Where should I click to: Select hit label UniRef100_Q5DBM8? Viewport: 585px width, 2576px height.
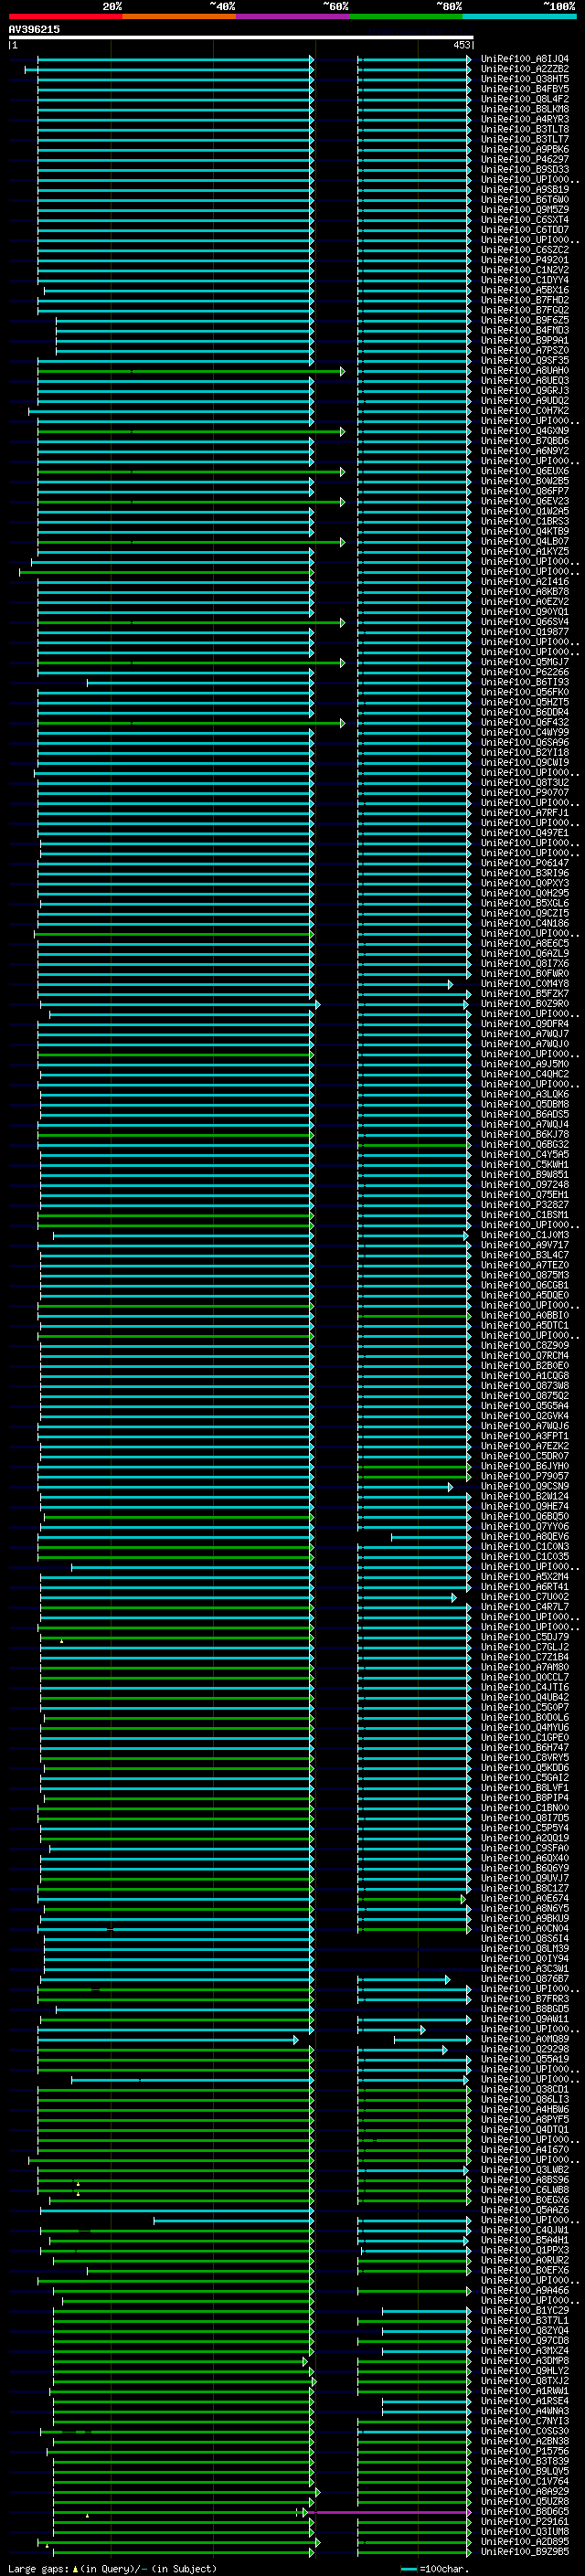coord(524,1104)
